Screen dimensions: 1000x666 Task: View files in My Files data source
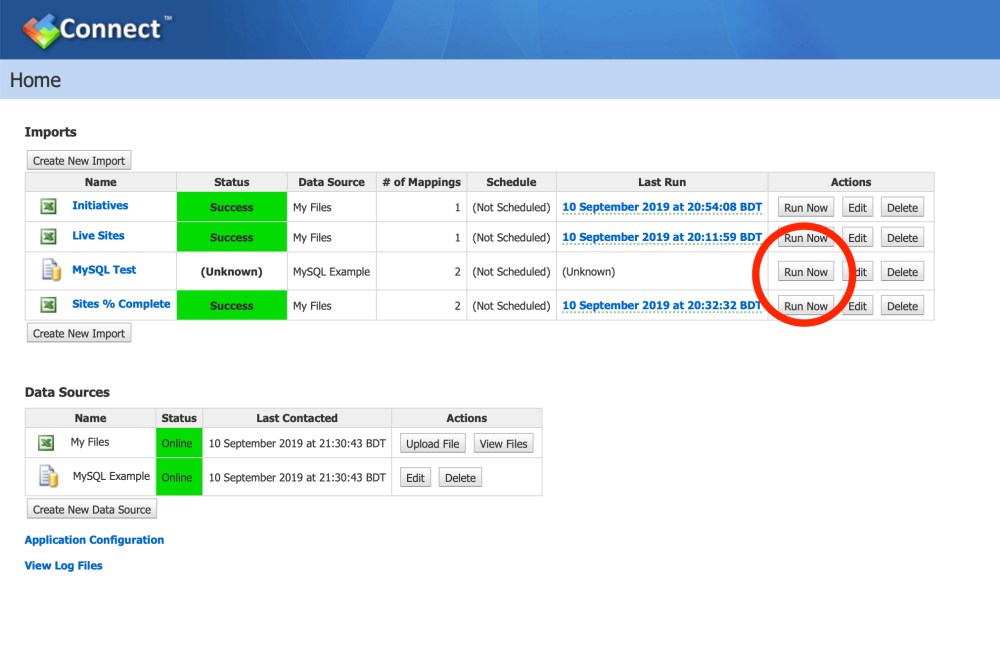503,443
